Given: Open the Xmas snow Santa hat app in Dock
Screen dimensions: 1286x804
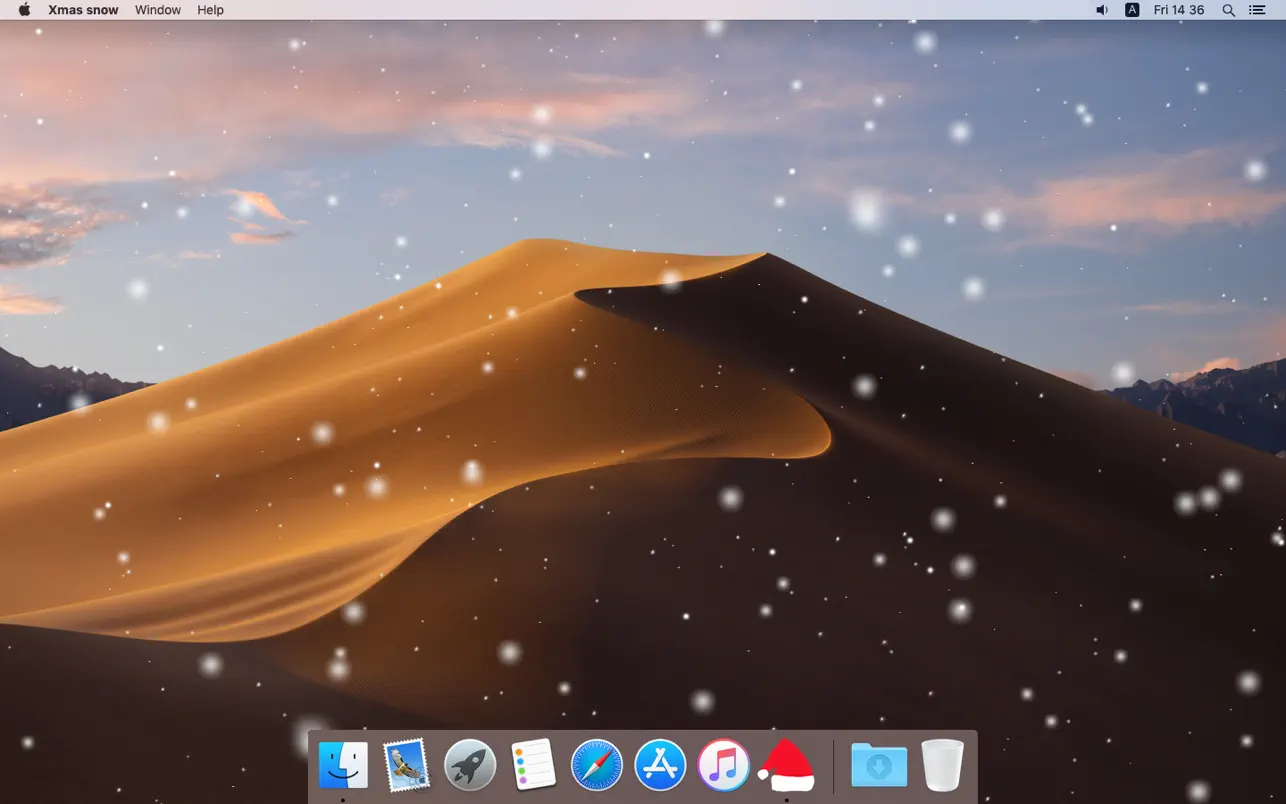Looking at the screenshot, I should pyautogui.click(x=787, y=765).
